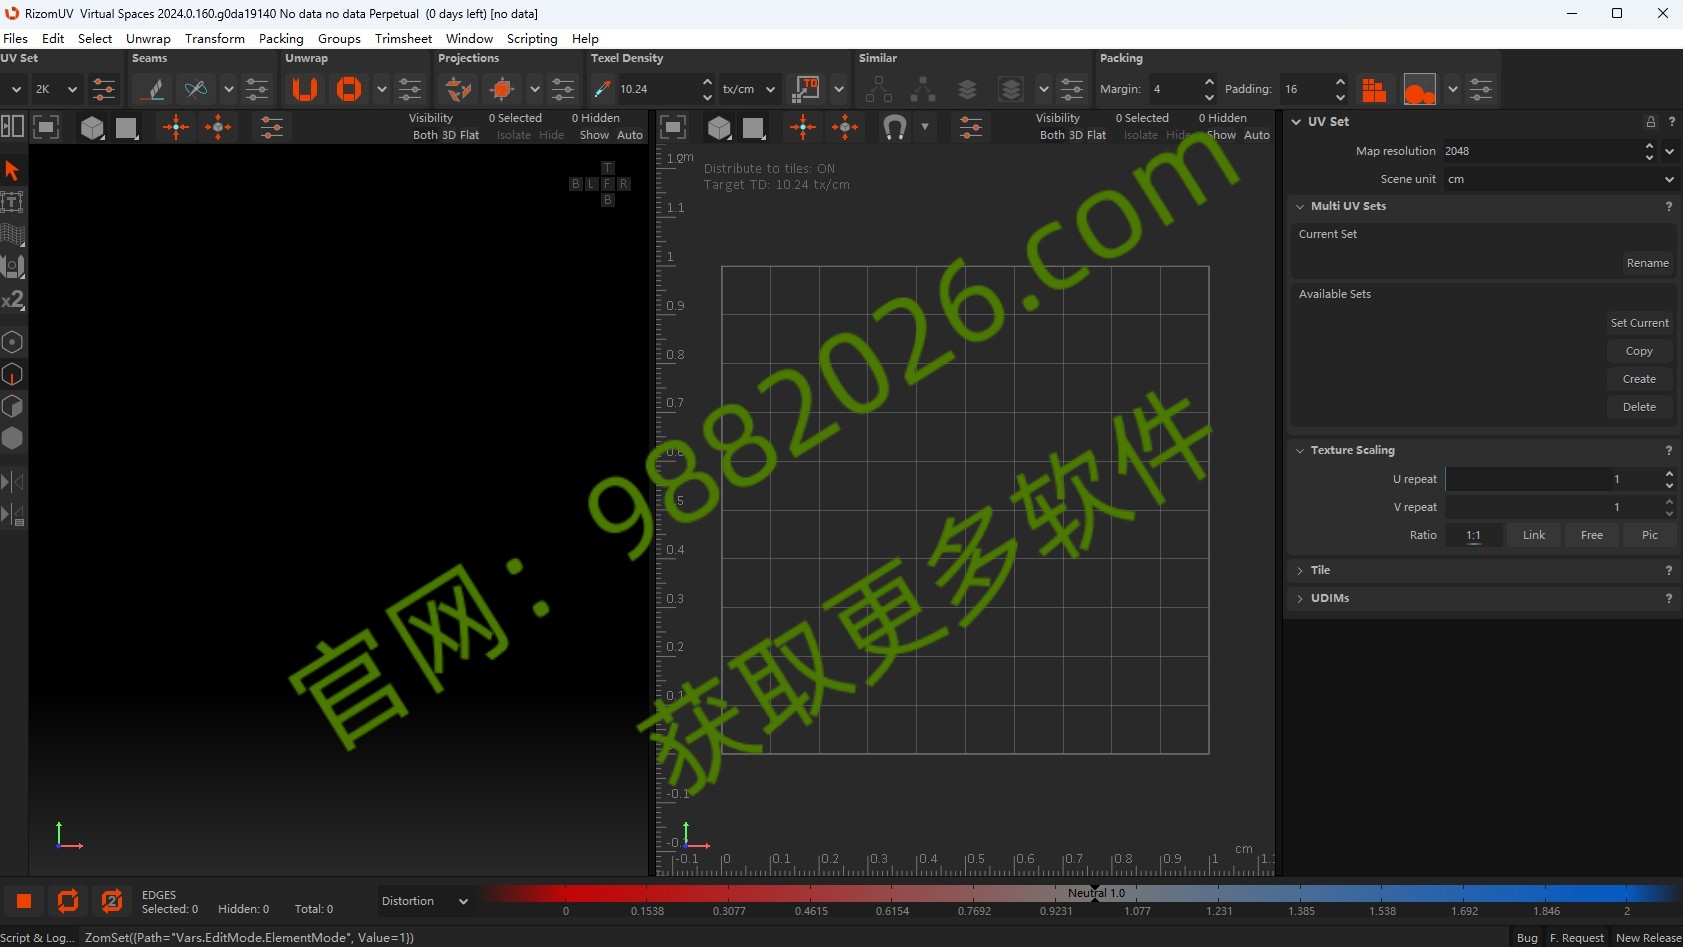The width and height of the screenshot is (1683, 947).
Task: Toggle the Link ratio option
Action: [1534, 535]
